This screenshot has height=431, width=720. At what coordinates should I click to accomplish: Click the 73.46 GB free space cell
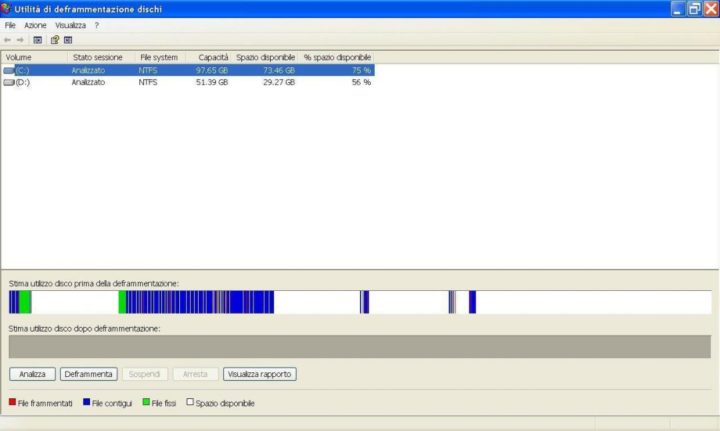[279, 70]
